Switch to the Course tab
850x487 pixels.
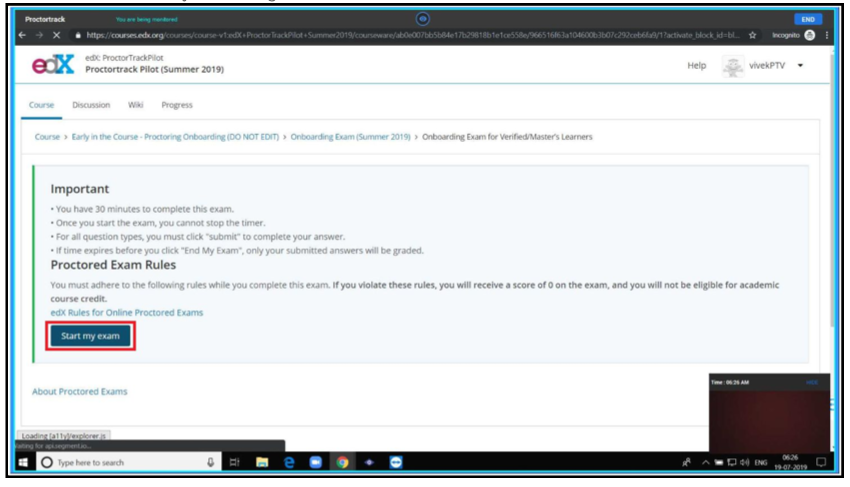point(42,105)
